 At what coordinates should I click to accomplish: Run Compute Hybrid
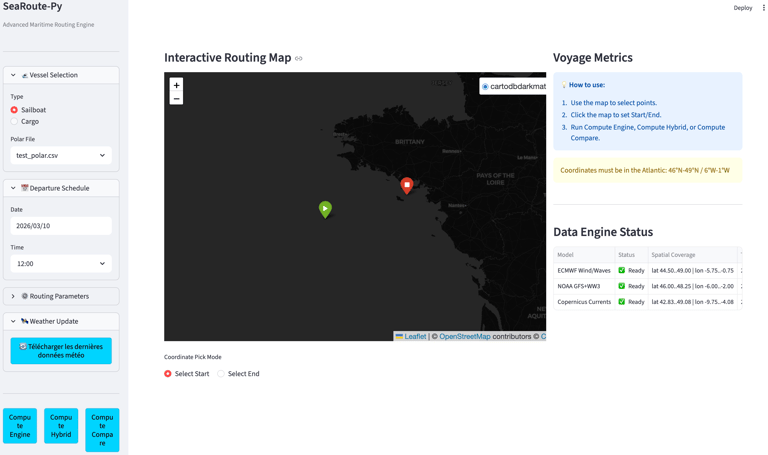[61, 426]
